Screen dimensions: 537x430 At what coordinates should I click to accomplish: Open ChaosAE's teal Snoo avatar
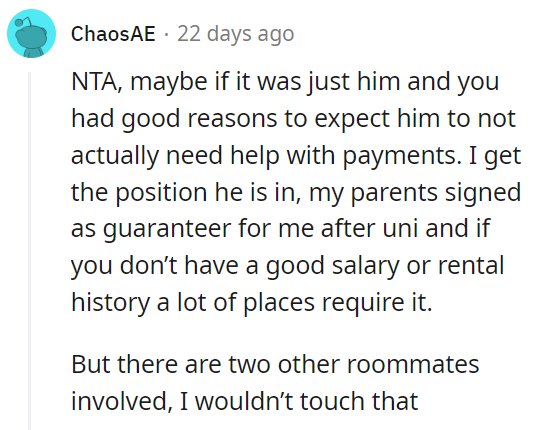[32, 34]
